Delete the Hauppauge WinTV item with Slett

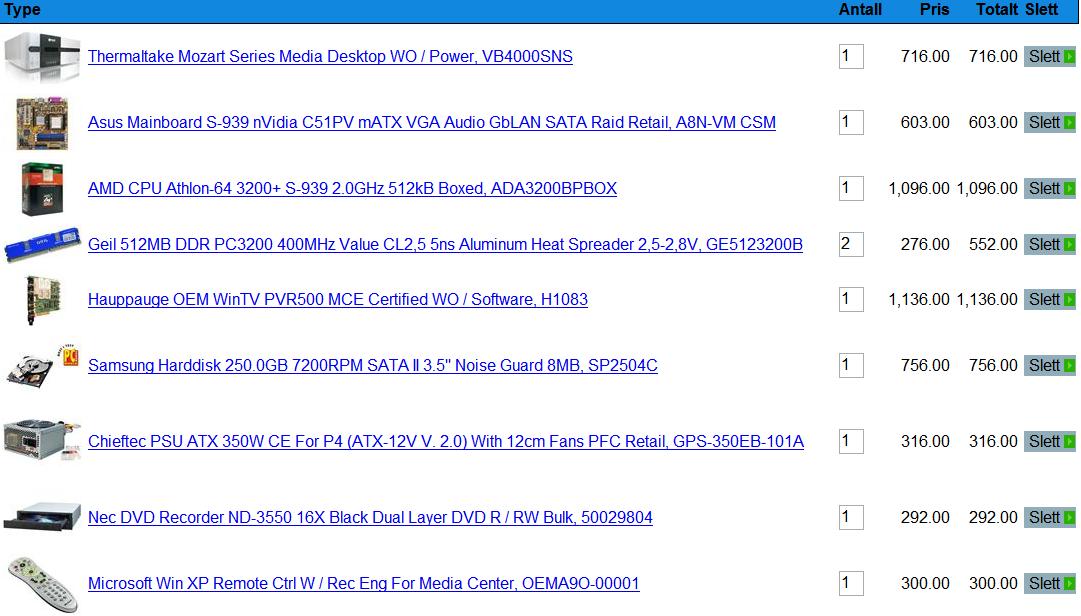click(x=1049, y=300)
